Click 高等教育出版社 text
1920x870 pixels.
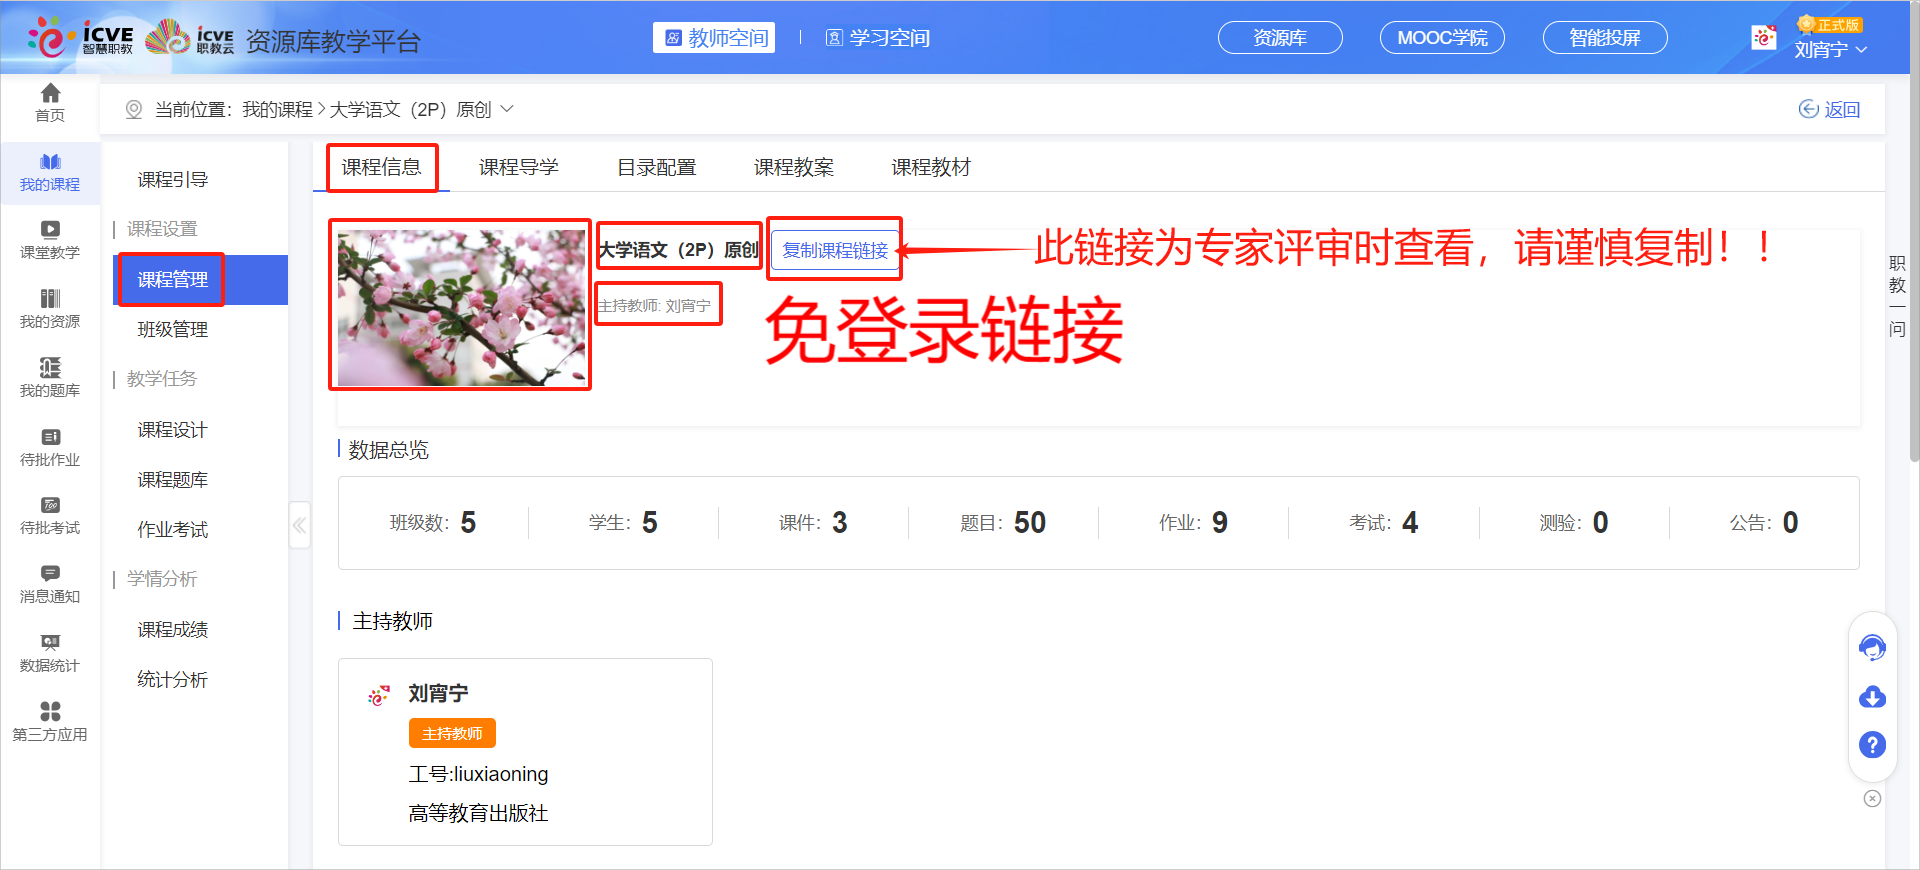[x=478, y=813]
